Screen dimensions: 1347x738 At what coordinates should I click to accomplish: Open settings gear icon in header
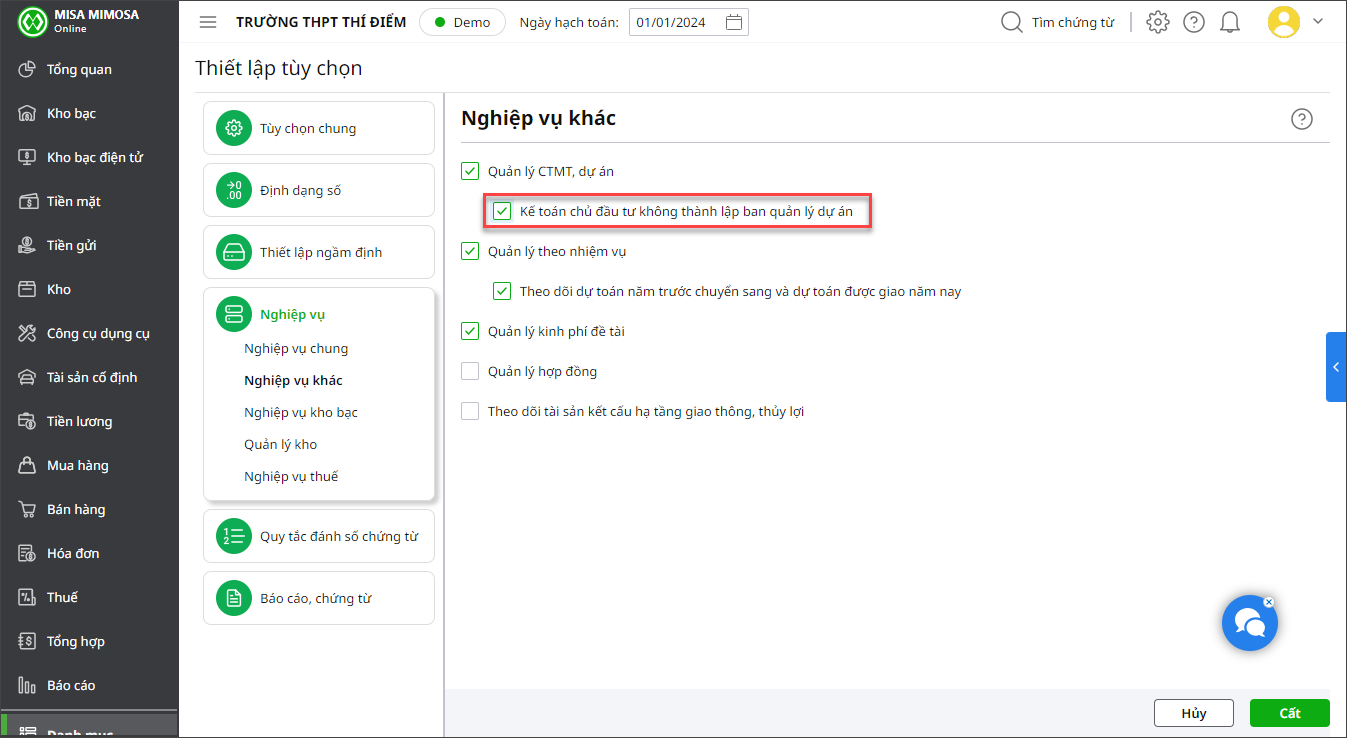point(1158,22)
